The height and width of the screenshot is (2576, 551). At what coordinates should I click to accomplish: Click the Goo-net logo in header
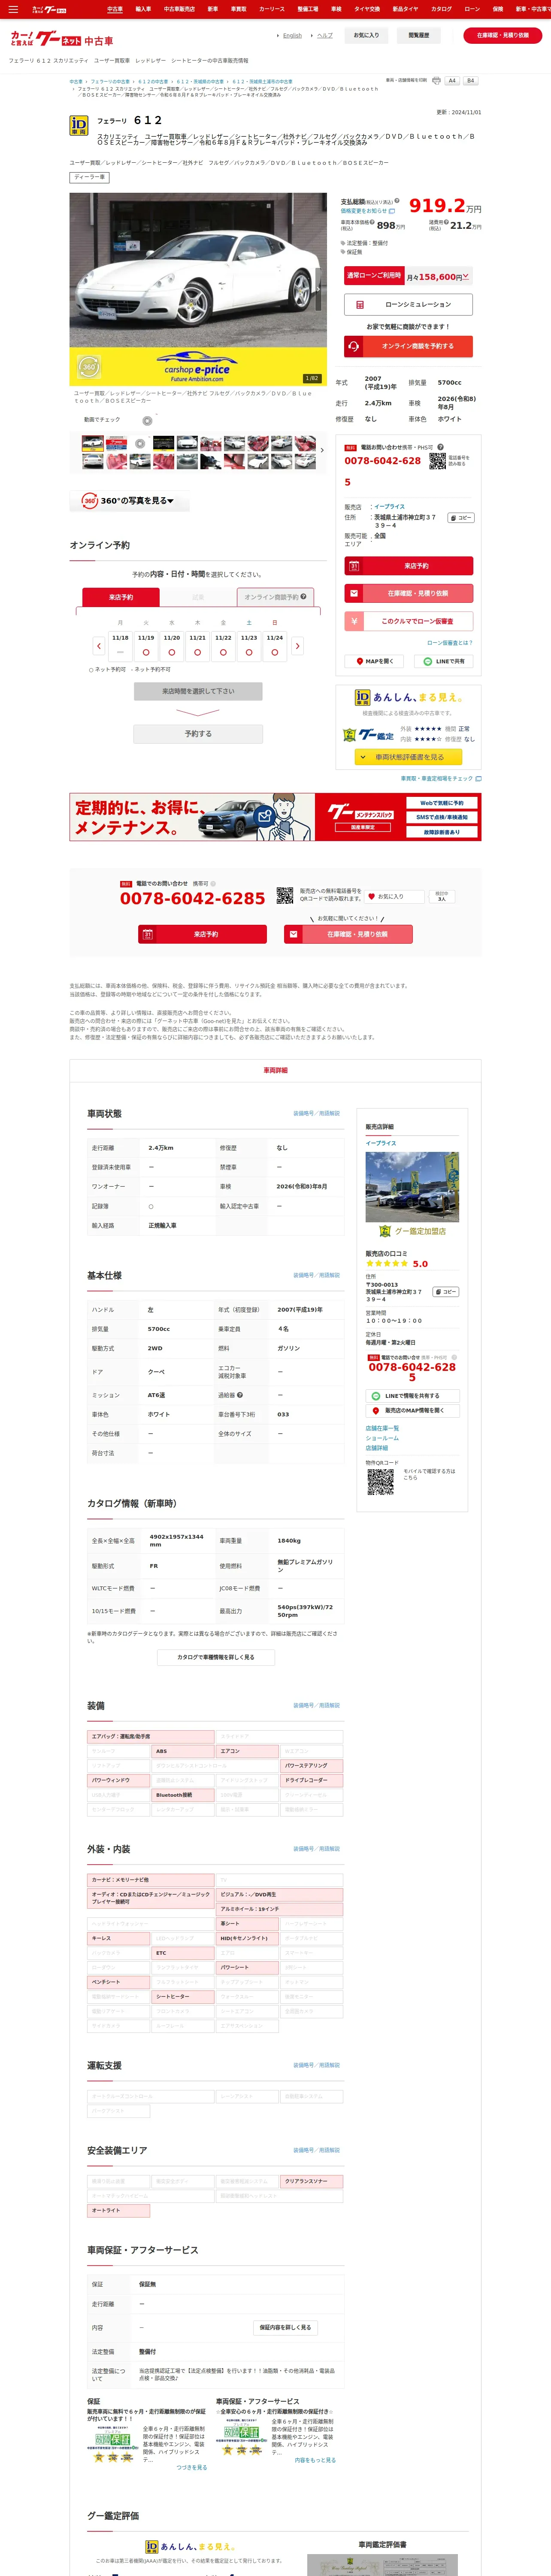62,40
